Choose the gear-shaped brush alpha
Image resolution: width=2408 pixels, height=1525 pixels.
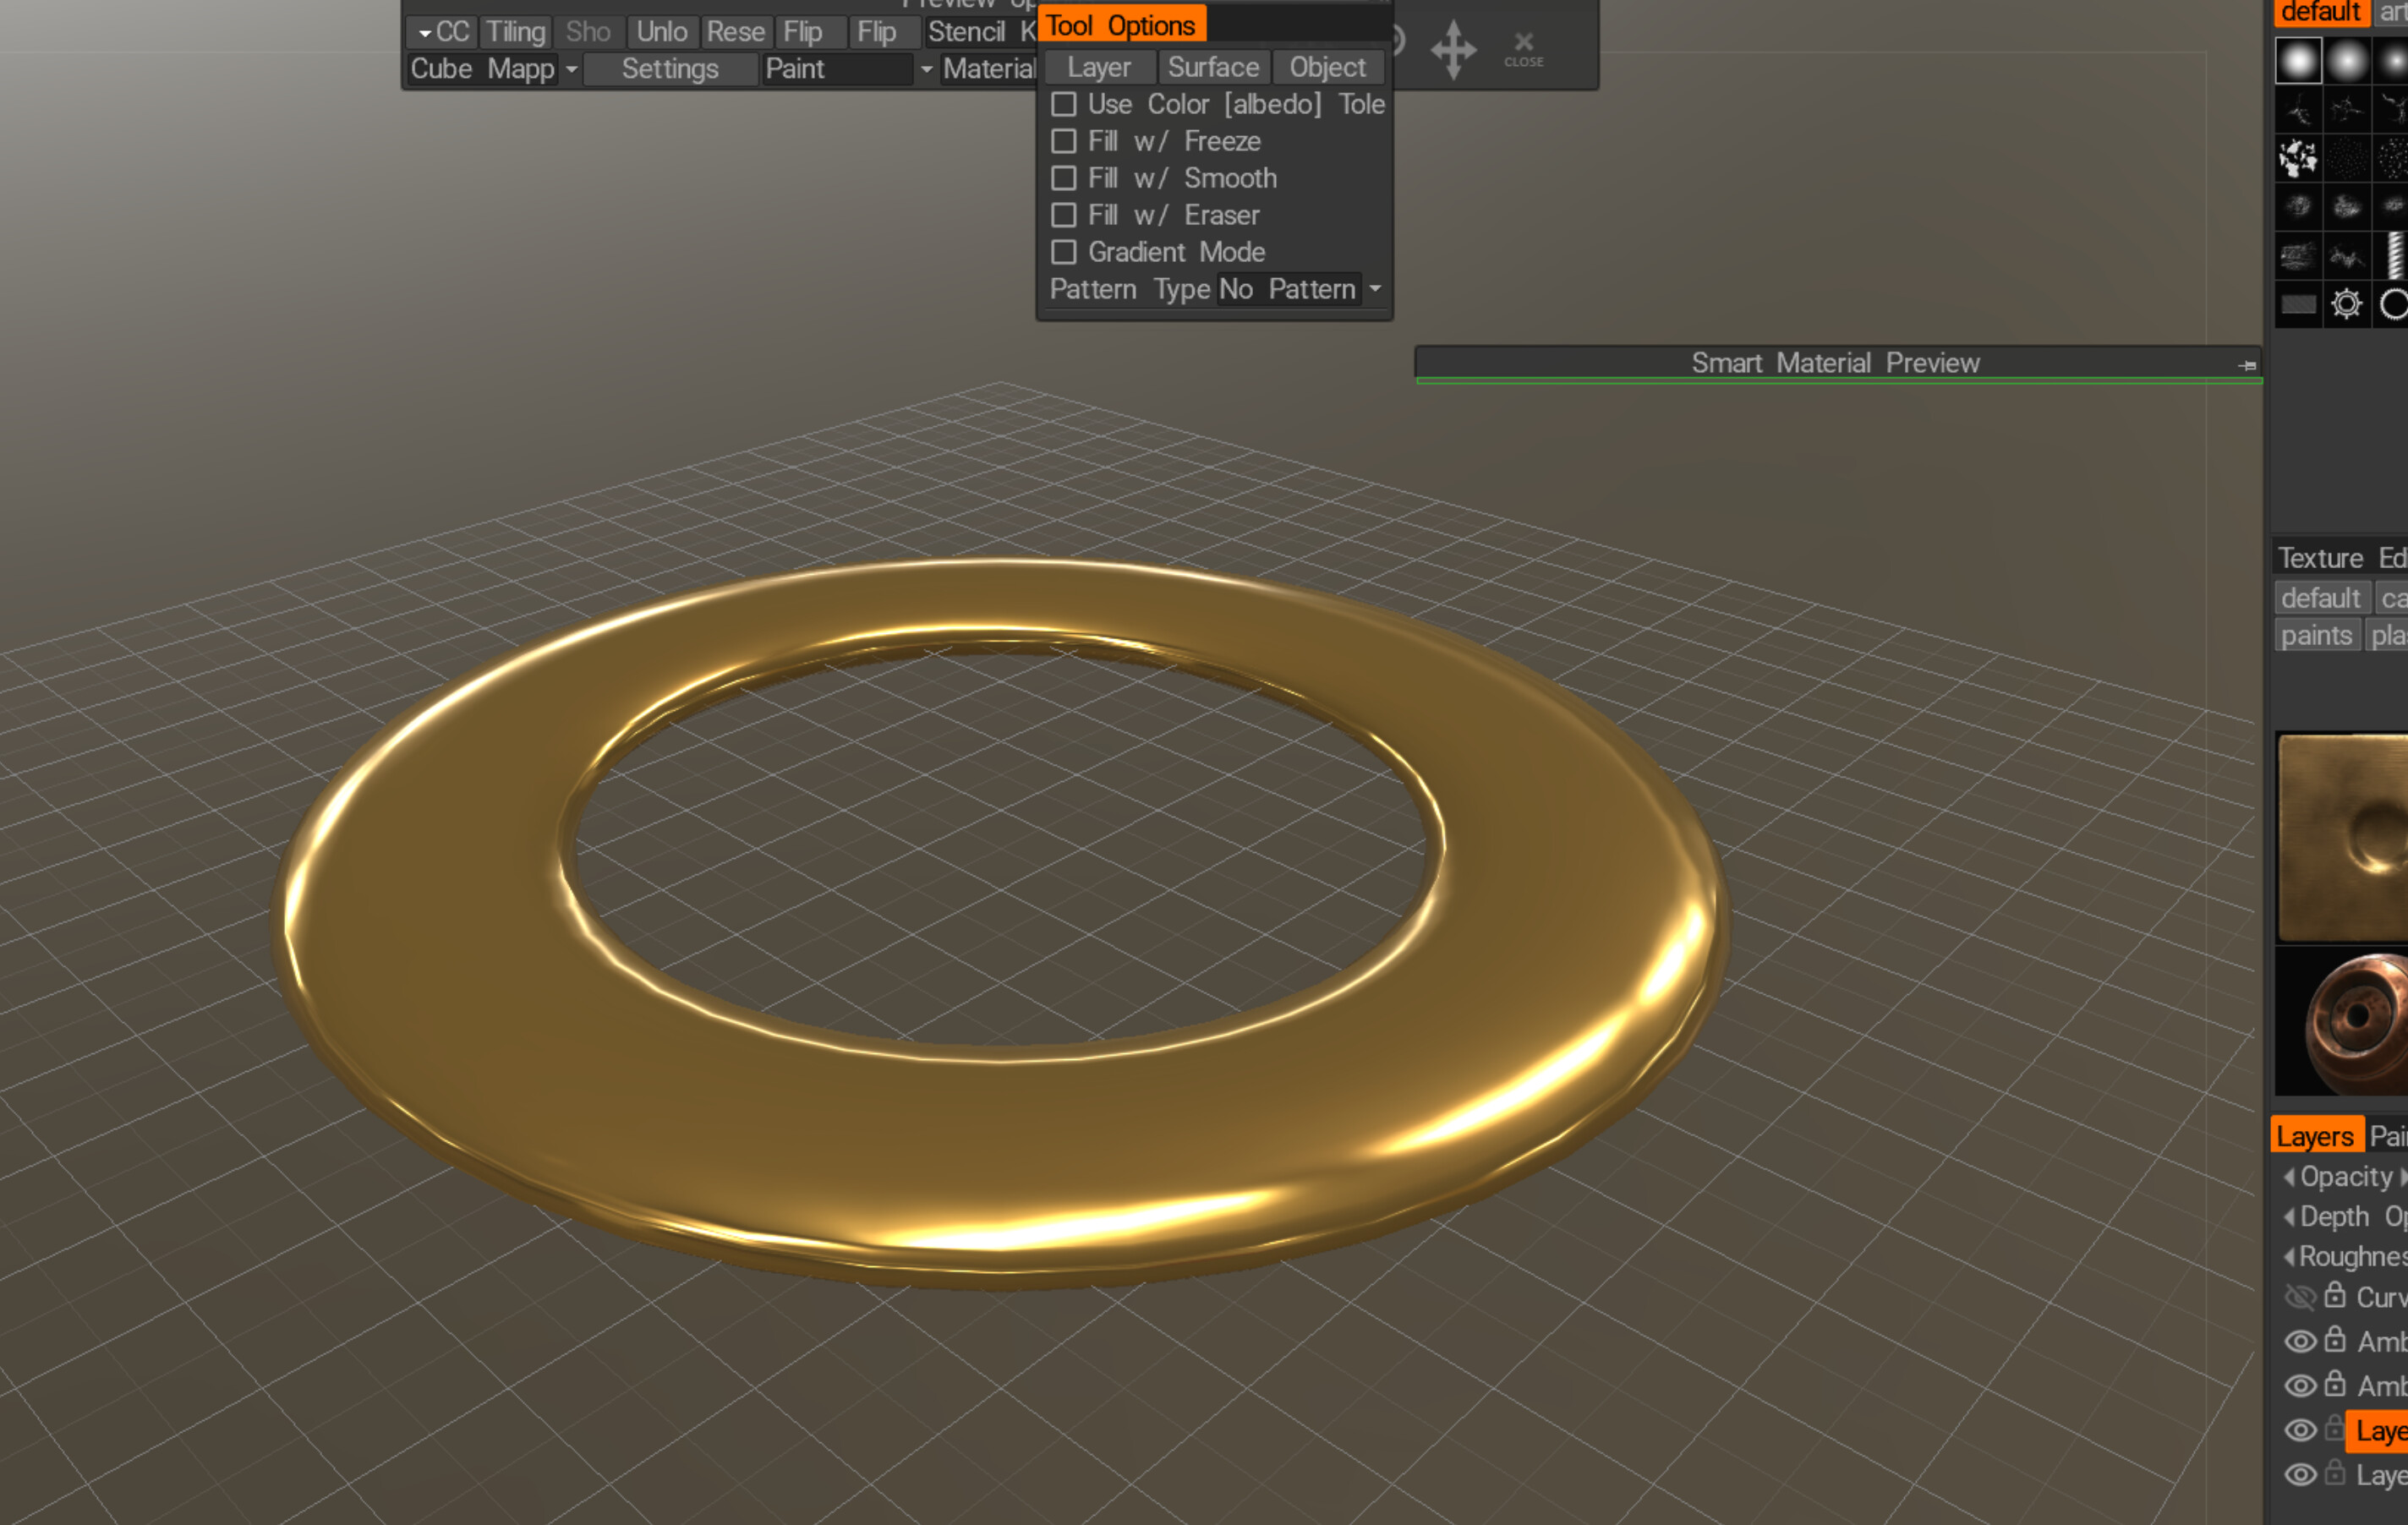[x=2346, y=303]
